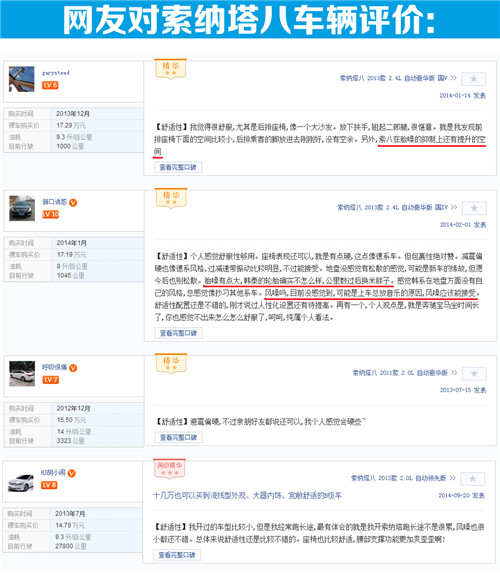Click the star icon on the 2014-01-14 review
Screen dimensions: 500x577
pos(474,79)
